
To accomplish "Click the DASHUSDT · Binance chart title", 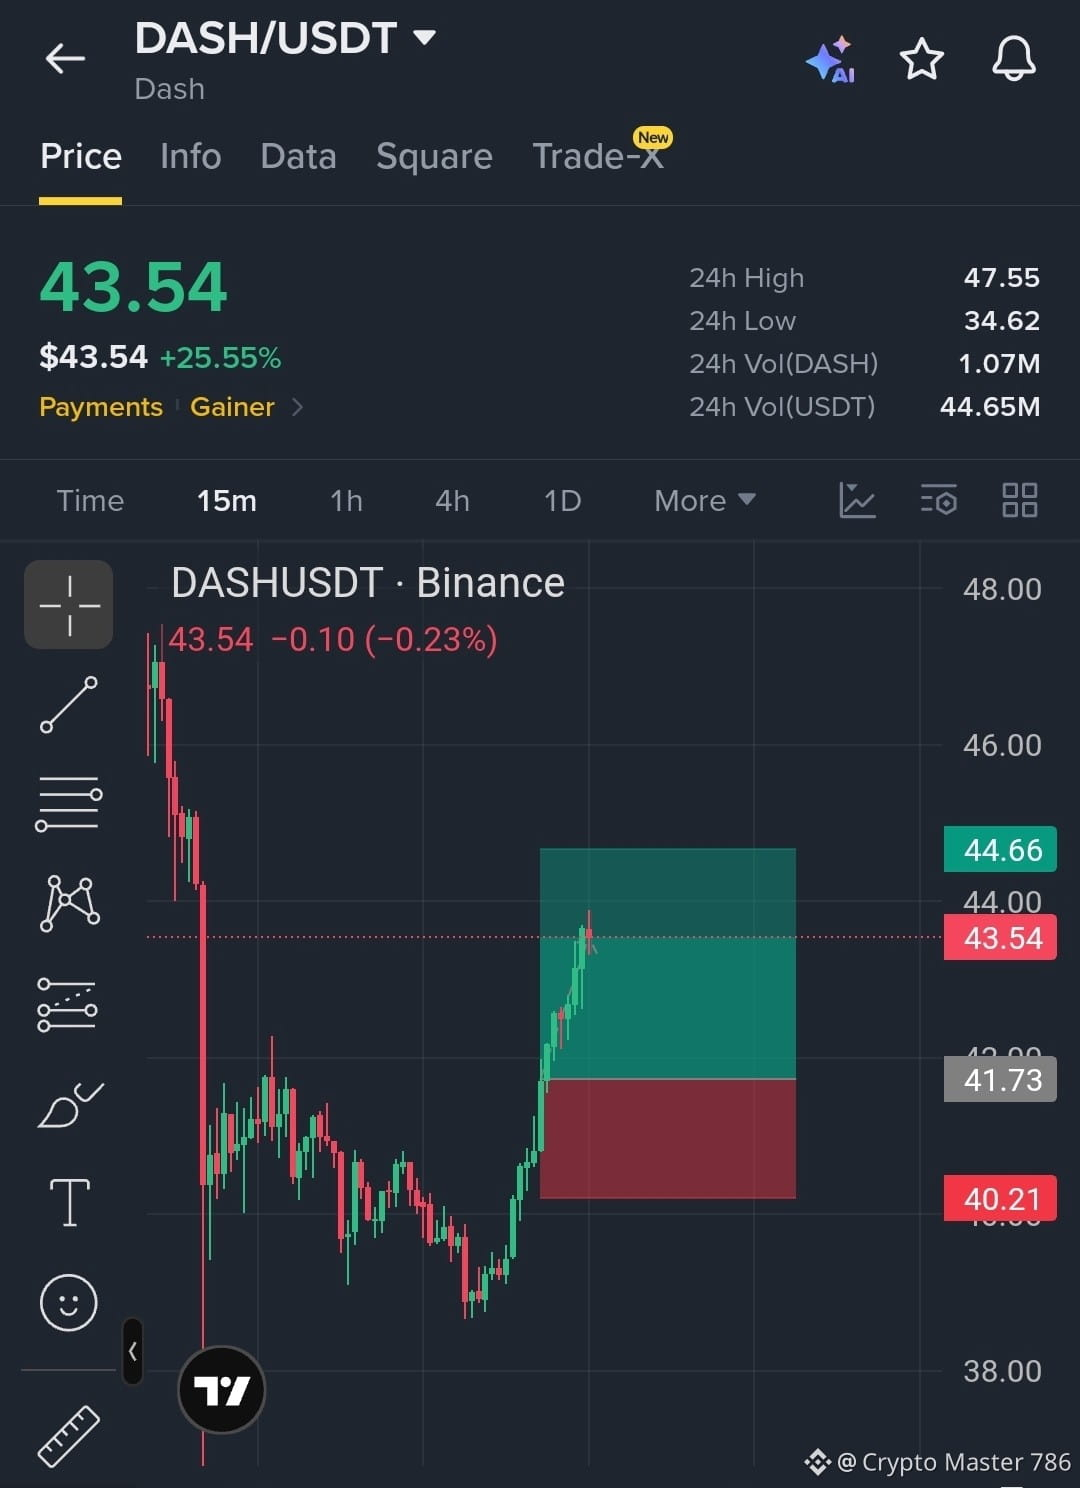I will (368, 583).
